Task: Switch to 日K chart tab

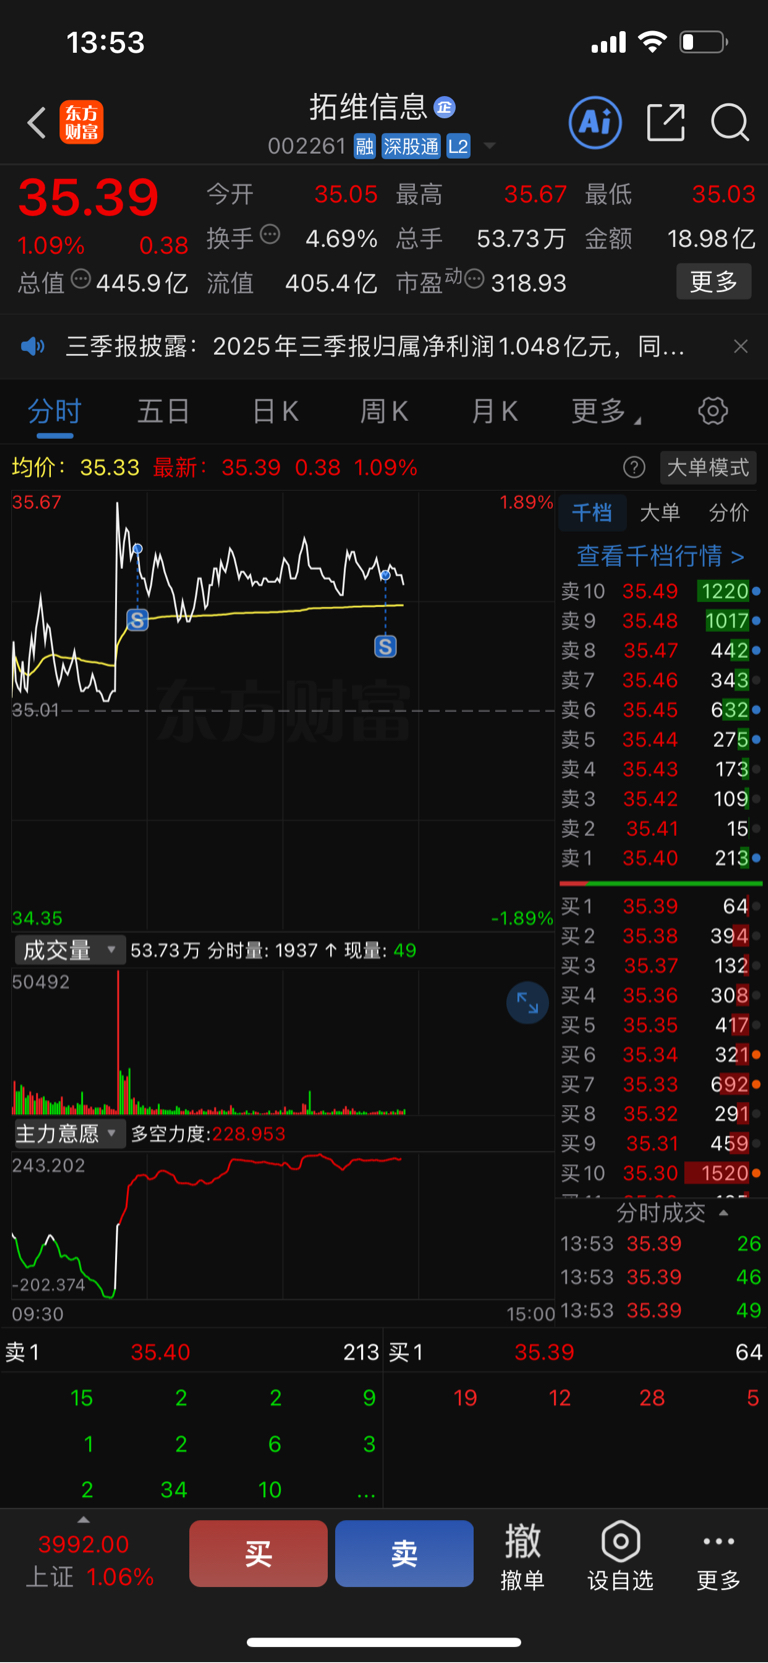Action: pyautogui.click(x=275, y=411)
